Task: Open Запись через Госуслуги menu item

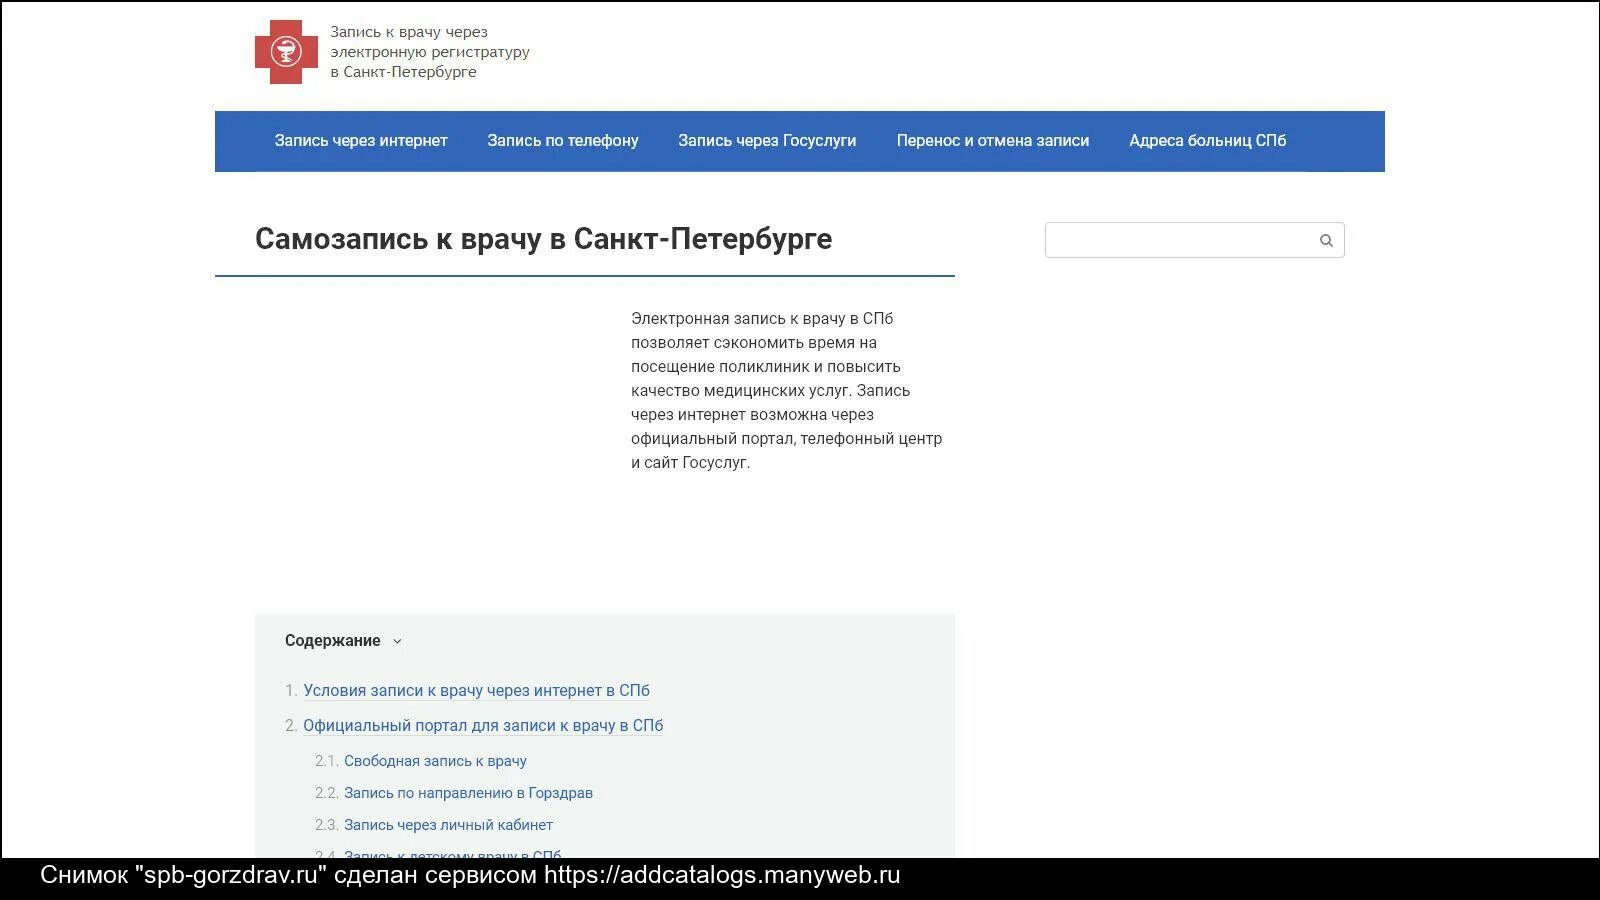Action: tap(767, 141)
